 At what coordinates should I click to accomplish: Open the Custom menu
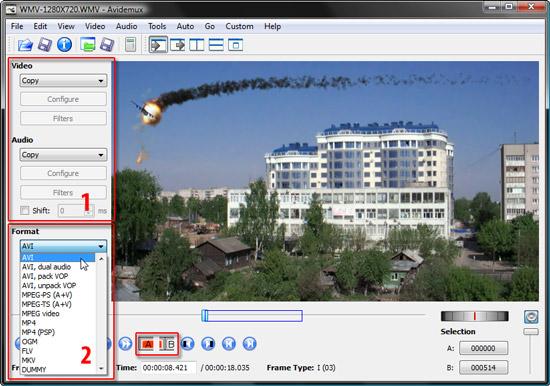[x=239, y=26]
